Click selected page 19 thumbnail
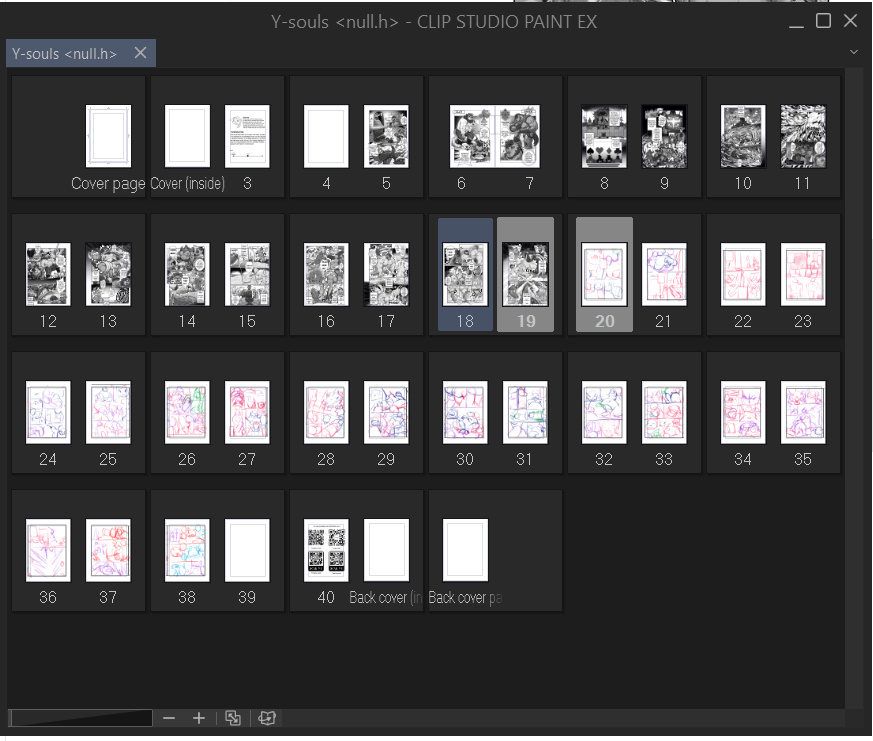 click(x=525, y=274)
